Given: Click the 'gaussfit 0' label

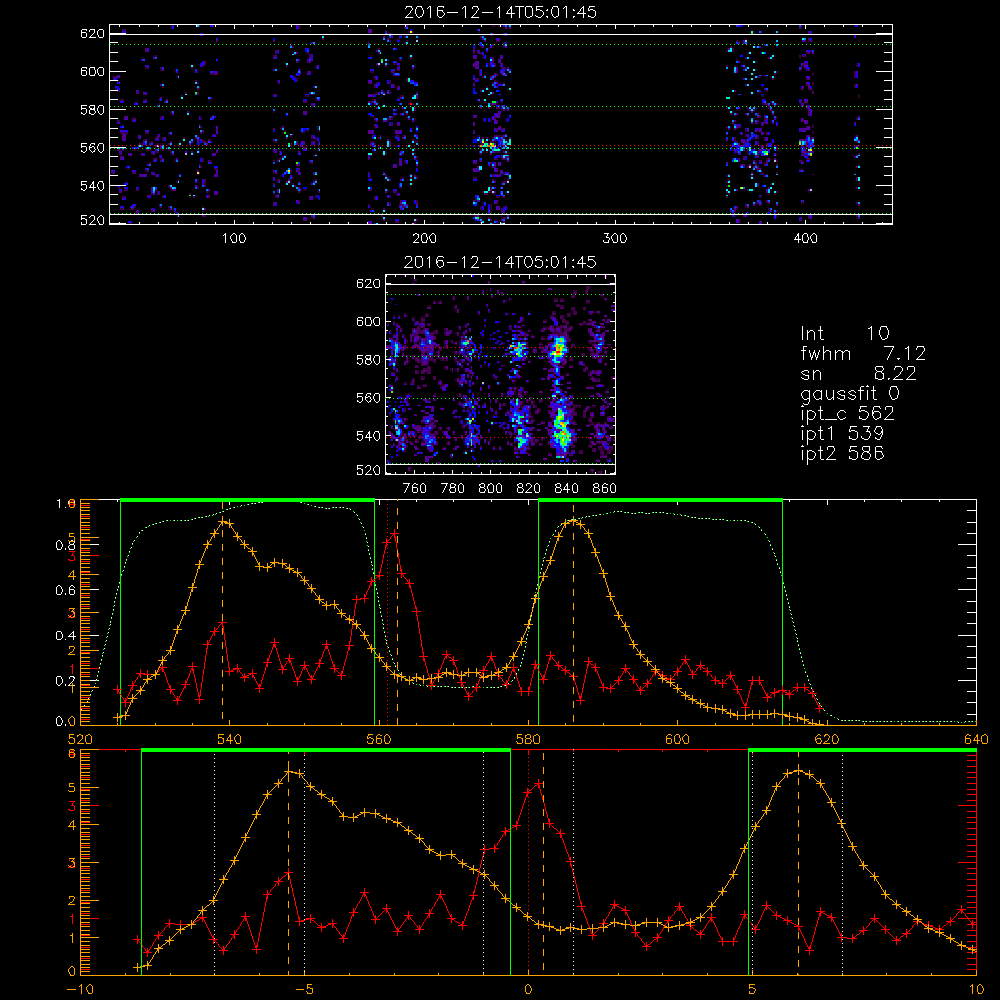Looking at the screenshot, I should click(x=850, y=393).
